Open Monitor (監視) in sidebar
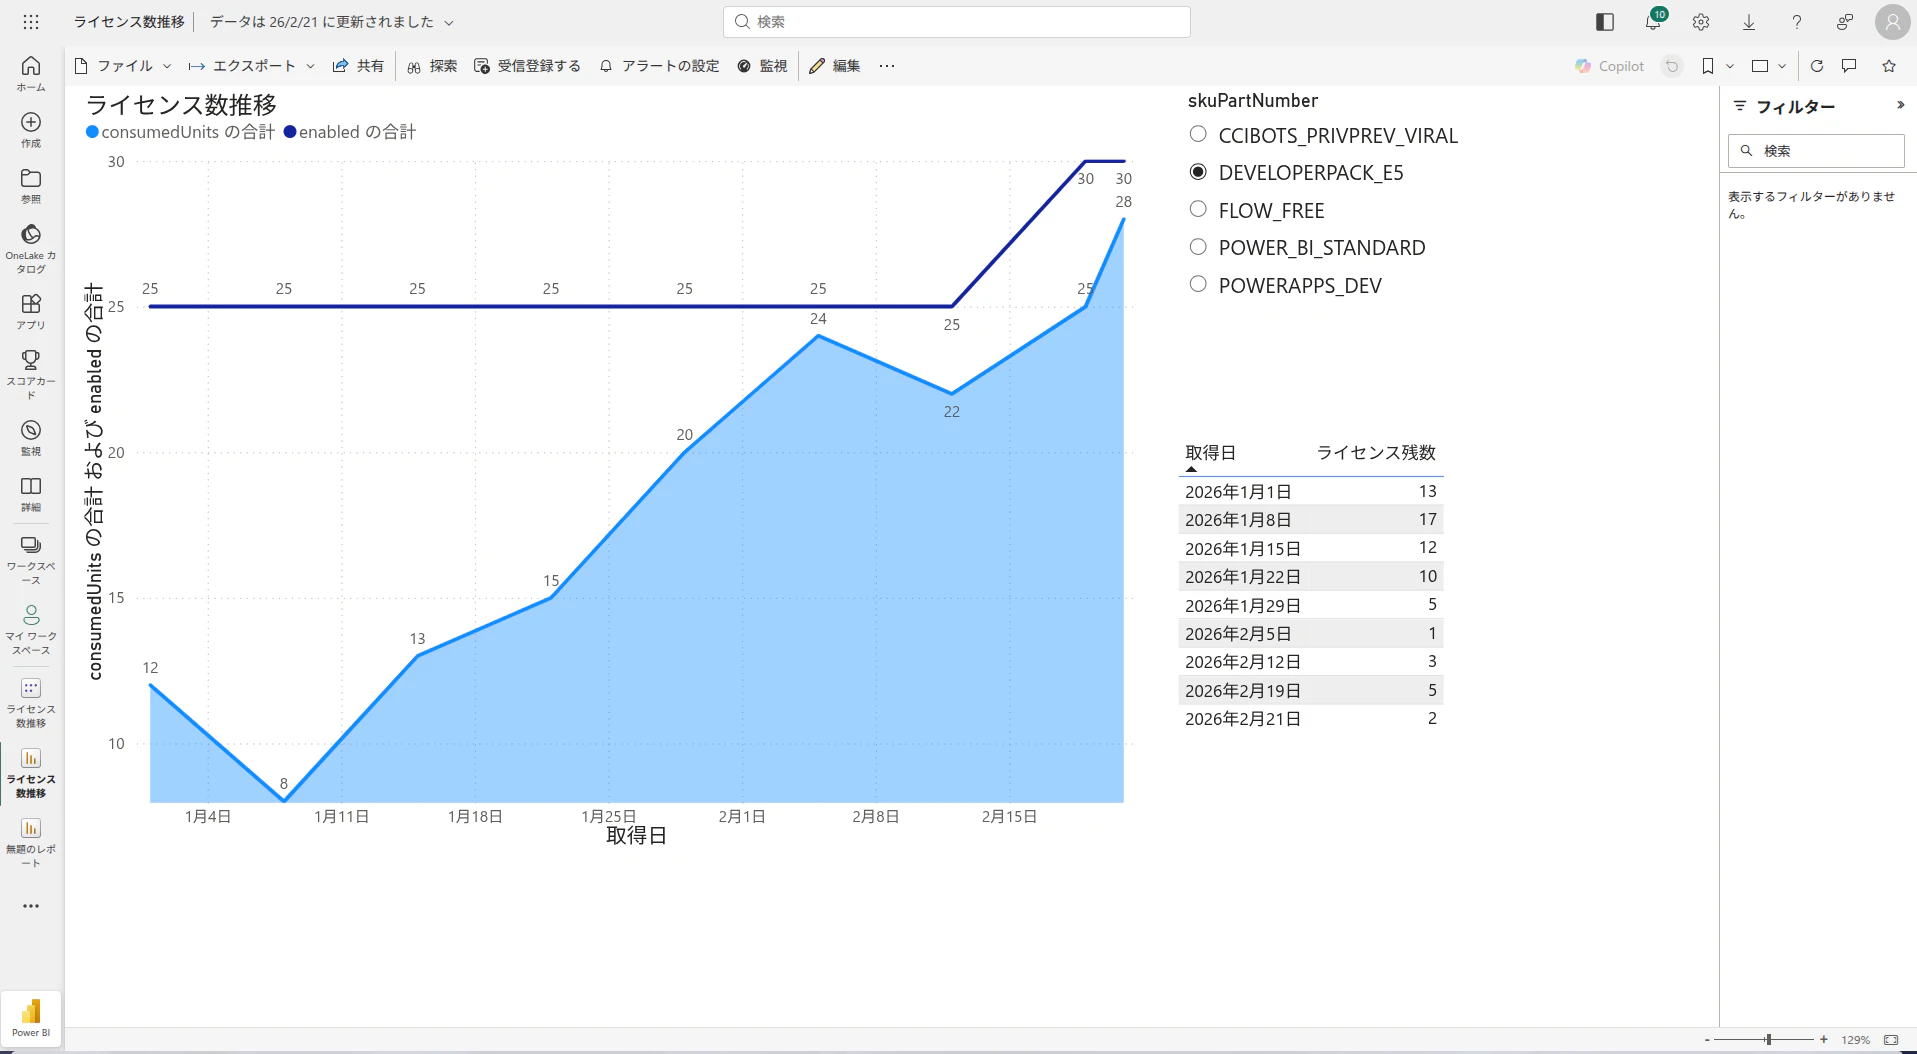 pyautogui.click(x=31, y=437)
